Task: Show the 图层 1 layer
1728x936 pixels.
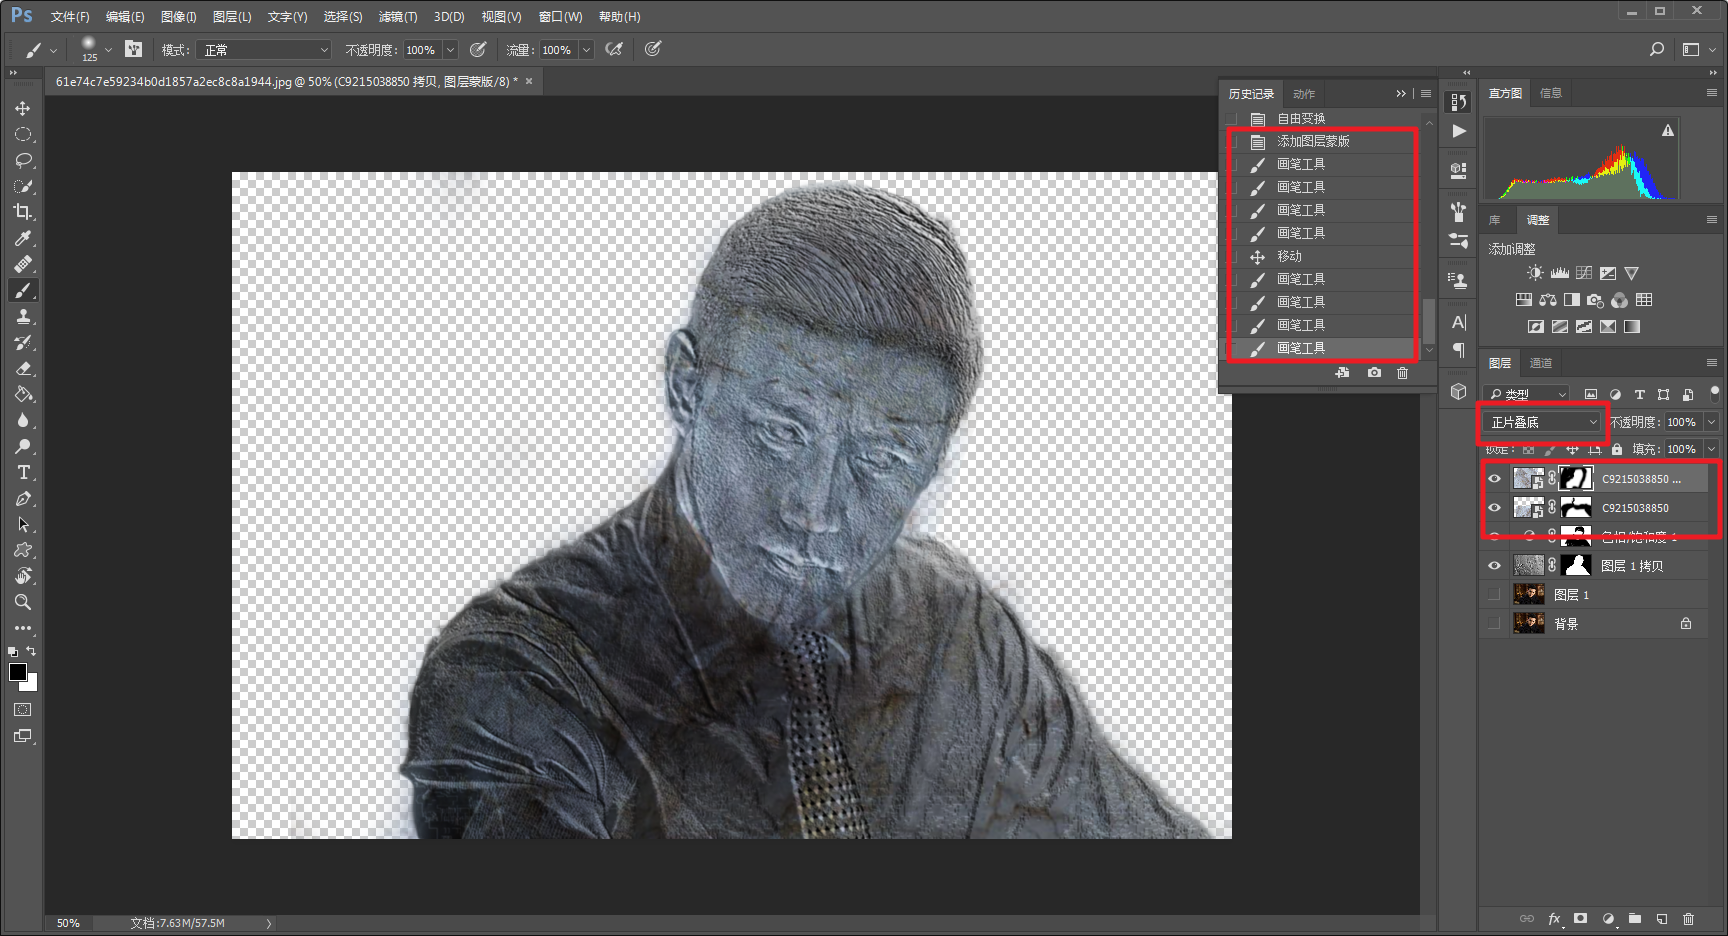Action: click(1494, 595)
